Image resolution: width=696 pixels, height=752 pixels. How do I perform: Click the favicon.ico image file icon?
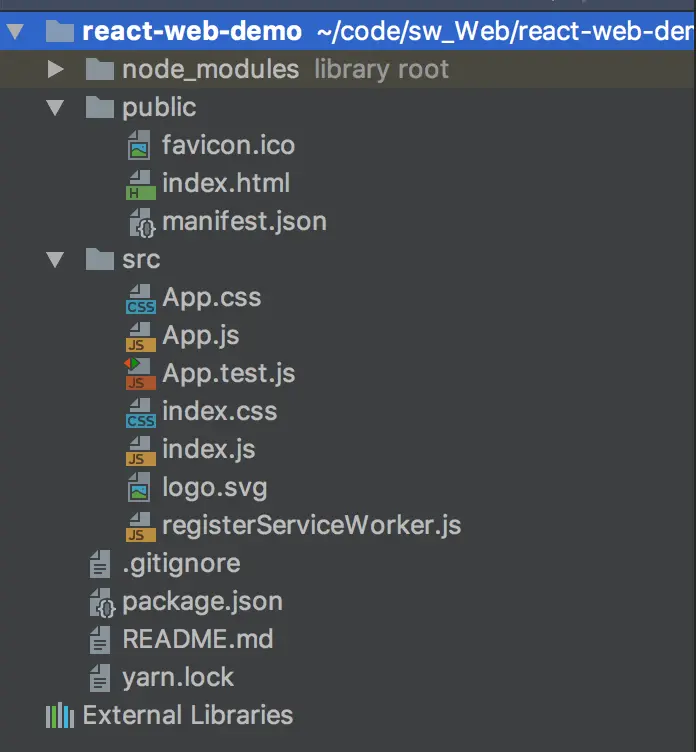coord(140,146)
